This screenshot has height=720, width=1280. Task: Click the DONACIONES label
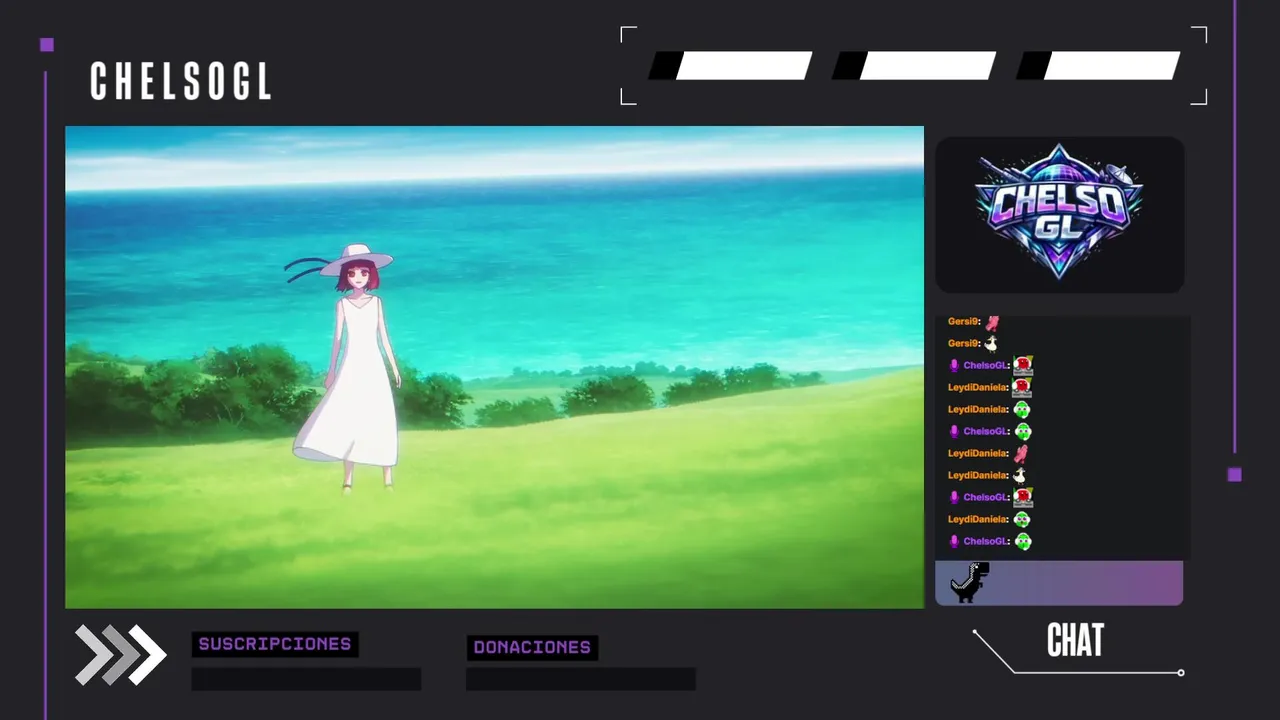click(532, 647)
